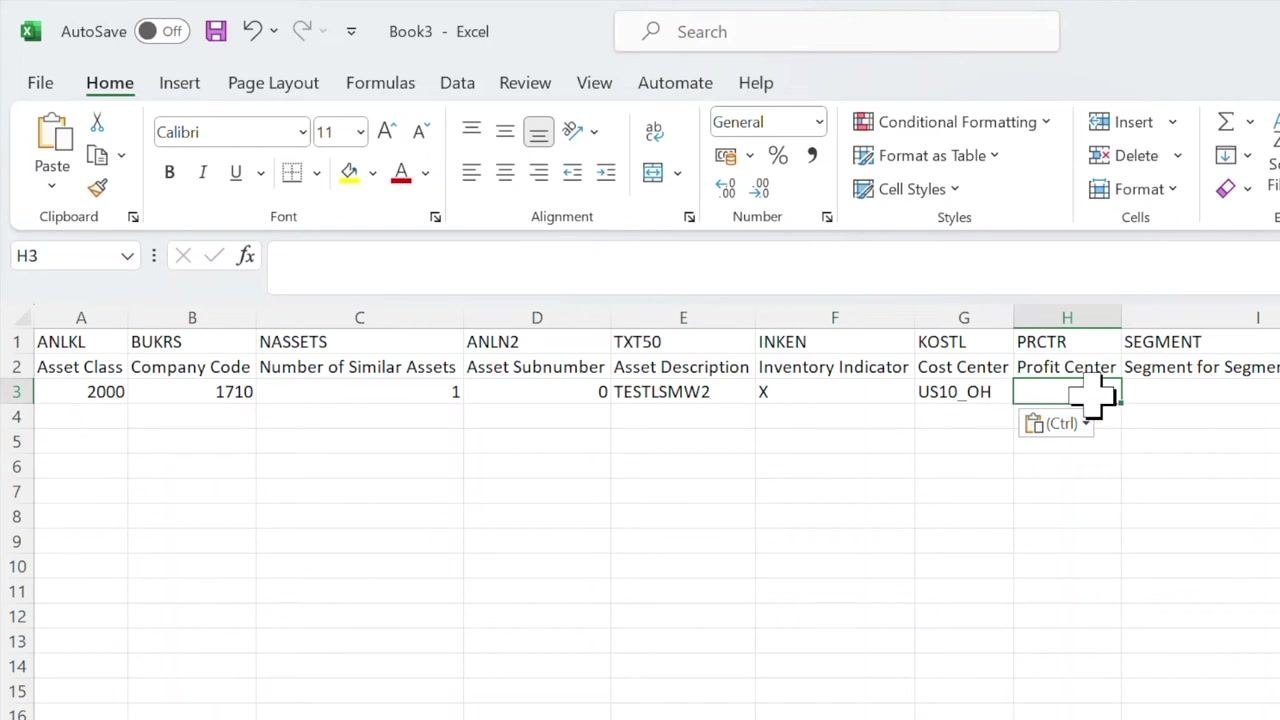
Task: Toggle Underline formatting
Action: pyautogui.click(x=236, y=173)
